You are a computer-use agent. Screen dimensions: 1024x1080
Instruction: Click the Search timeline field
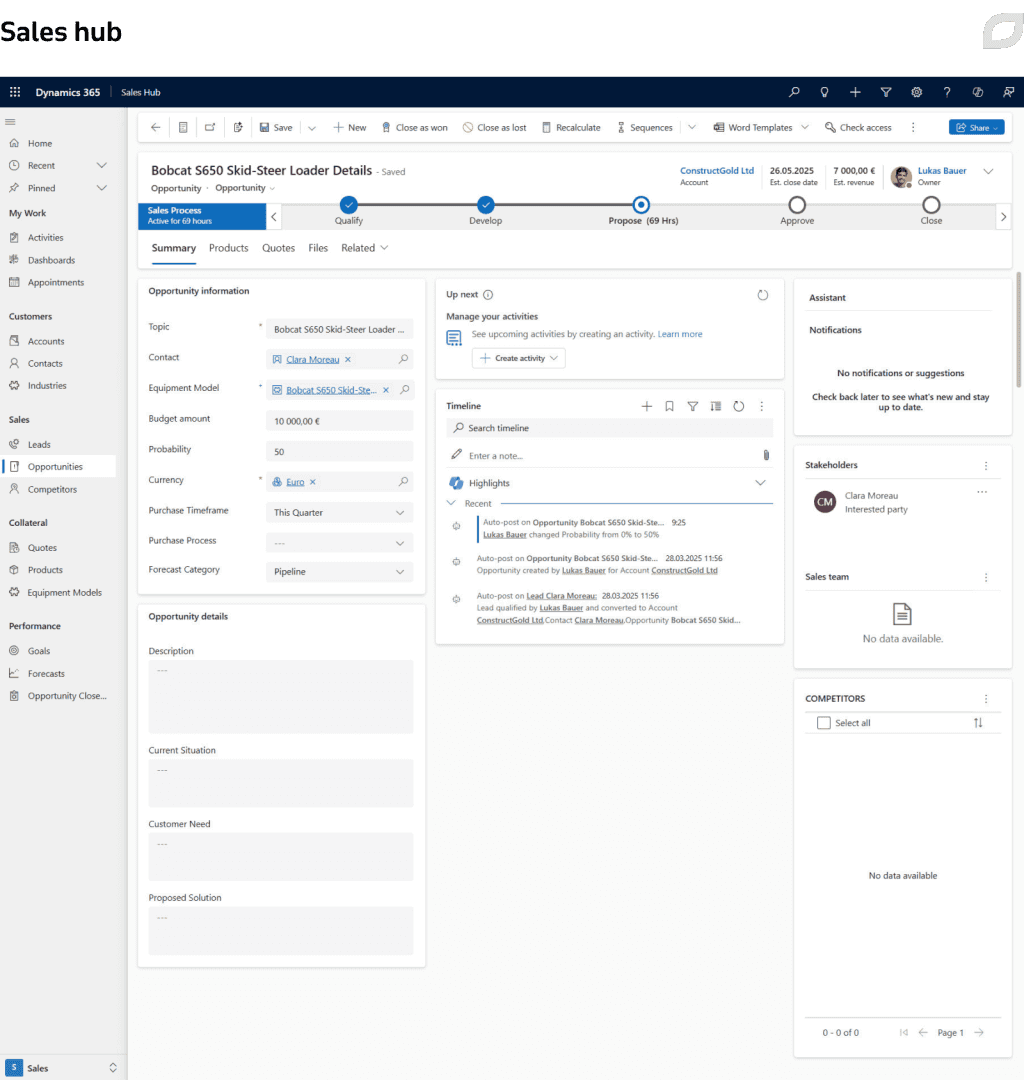click(609, 428)
